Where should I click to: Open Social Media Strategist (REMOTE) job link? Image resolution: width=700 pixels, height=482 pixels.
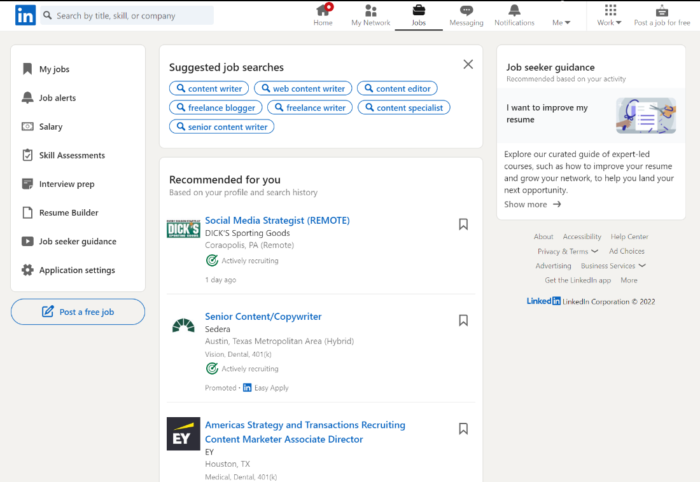pos(277,220)
